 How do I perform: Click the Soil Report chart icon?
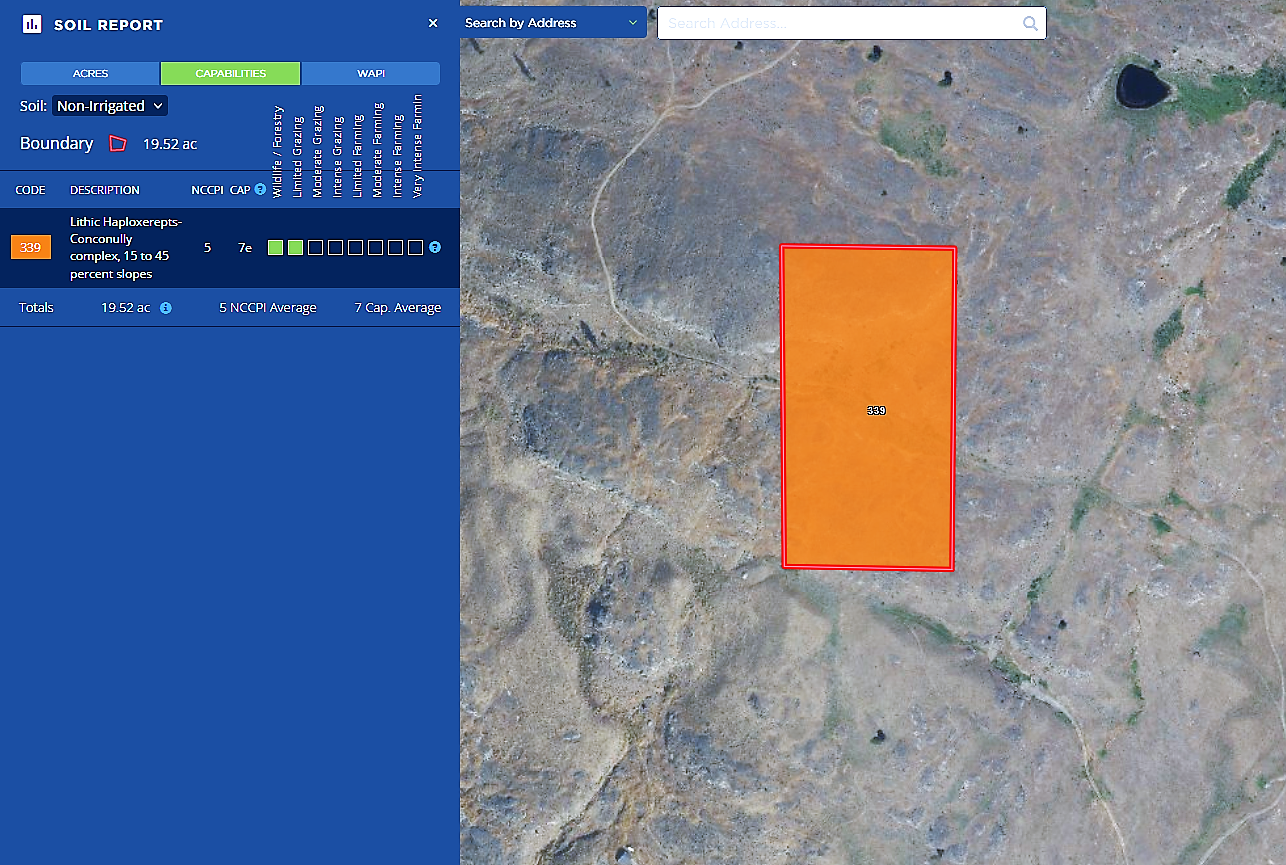tap(32, 24)
